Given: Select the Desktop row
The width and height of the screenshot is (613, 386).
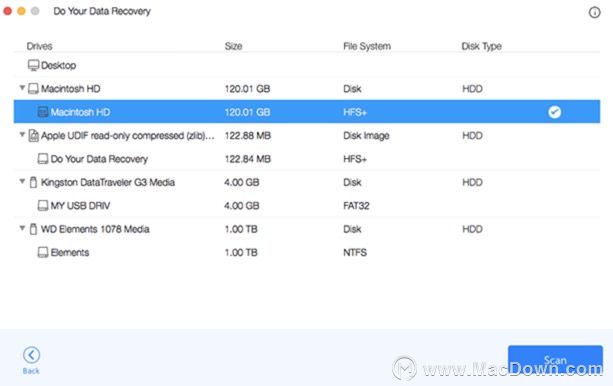Looking at the screenshot, I should 307,65.
